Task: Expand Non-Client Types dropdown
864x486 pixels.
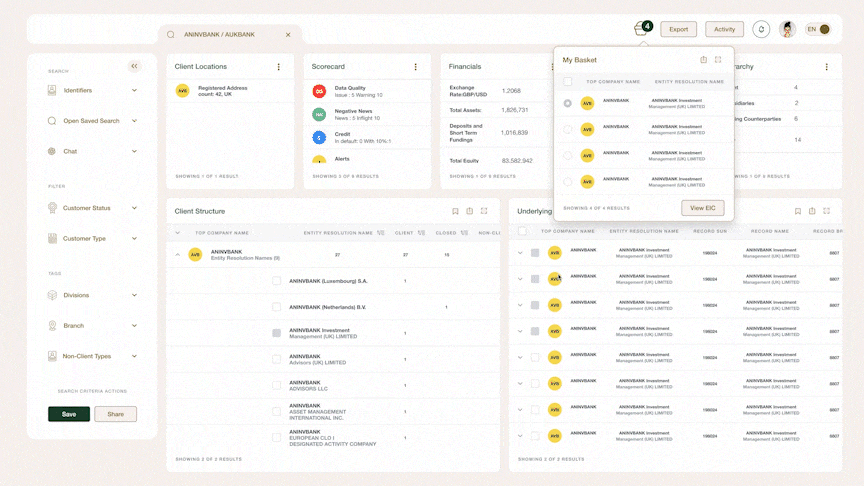Action: [134, 356]
